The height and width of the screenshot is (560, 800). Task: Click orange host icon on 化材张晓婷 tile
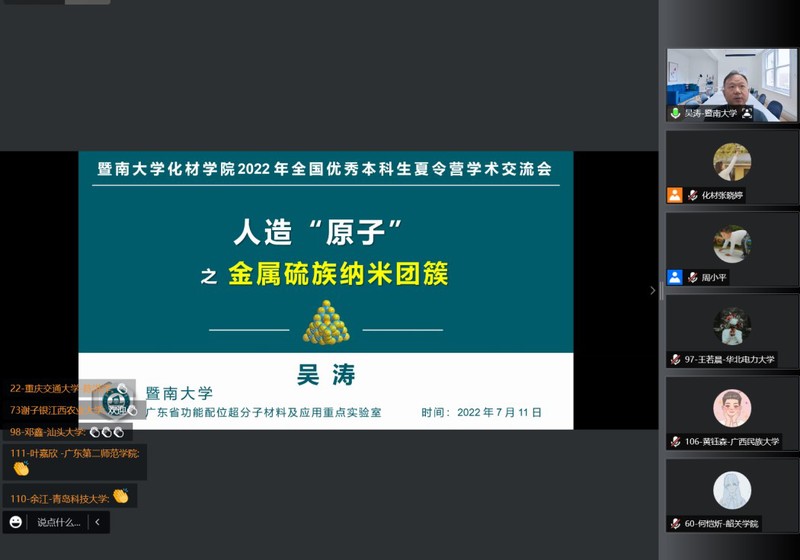[x=676, y=196]
